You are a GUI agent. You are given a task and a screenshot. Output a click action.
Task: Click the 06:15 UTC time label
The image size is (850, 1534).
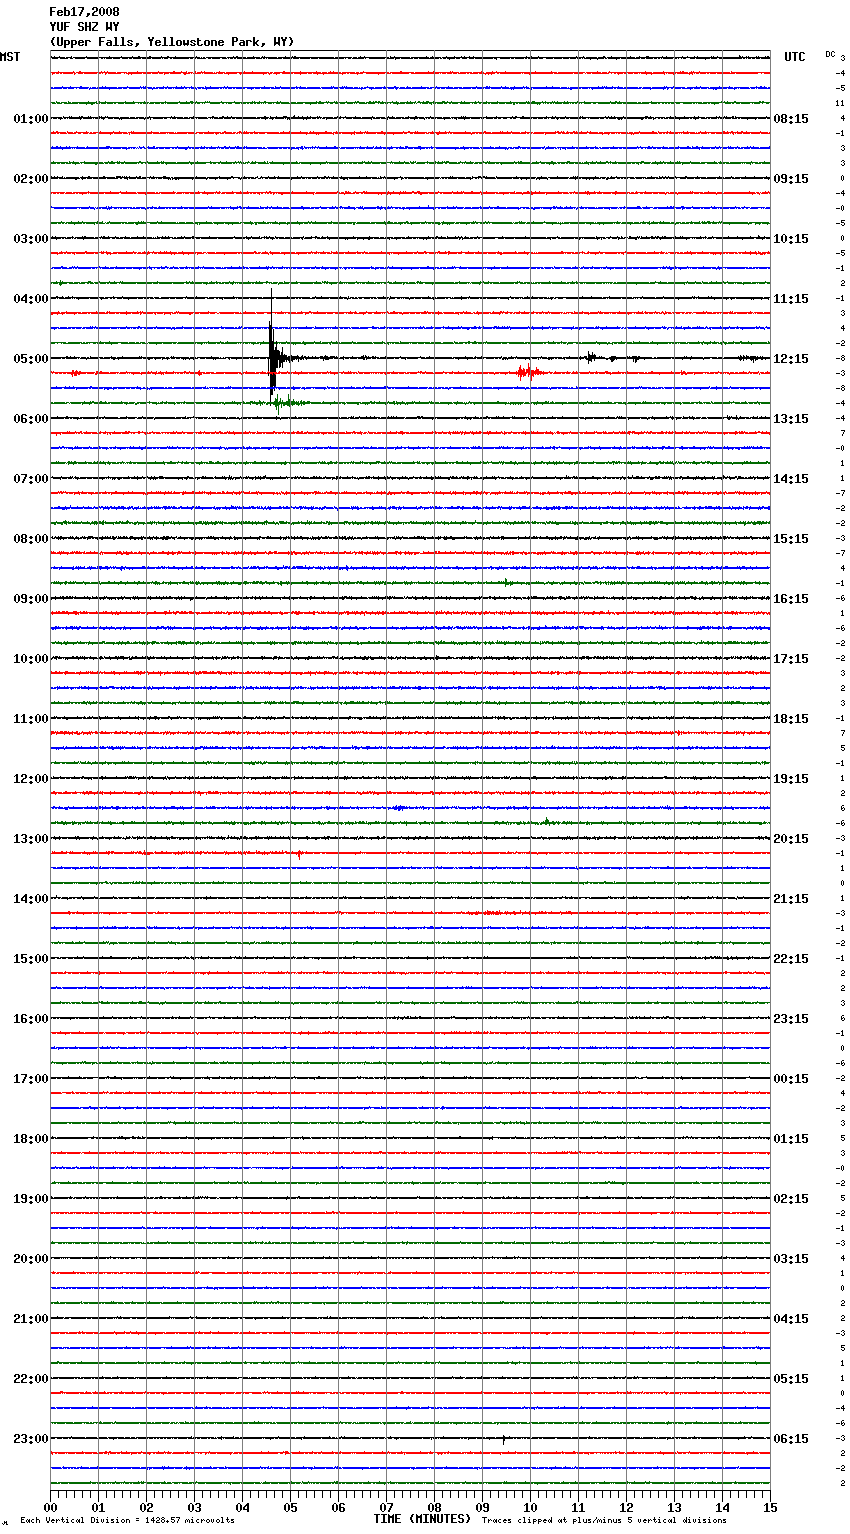[x=791, y=1439]
